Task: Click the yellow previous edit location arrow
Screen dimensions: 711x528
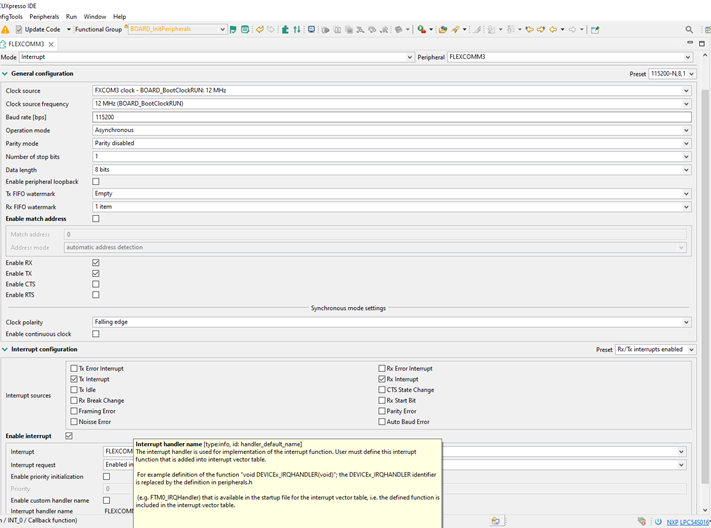Action: pos(529,29)
